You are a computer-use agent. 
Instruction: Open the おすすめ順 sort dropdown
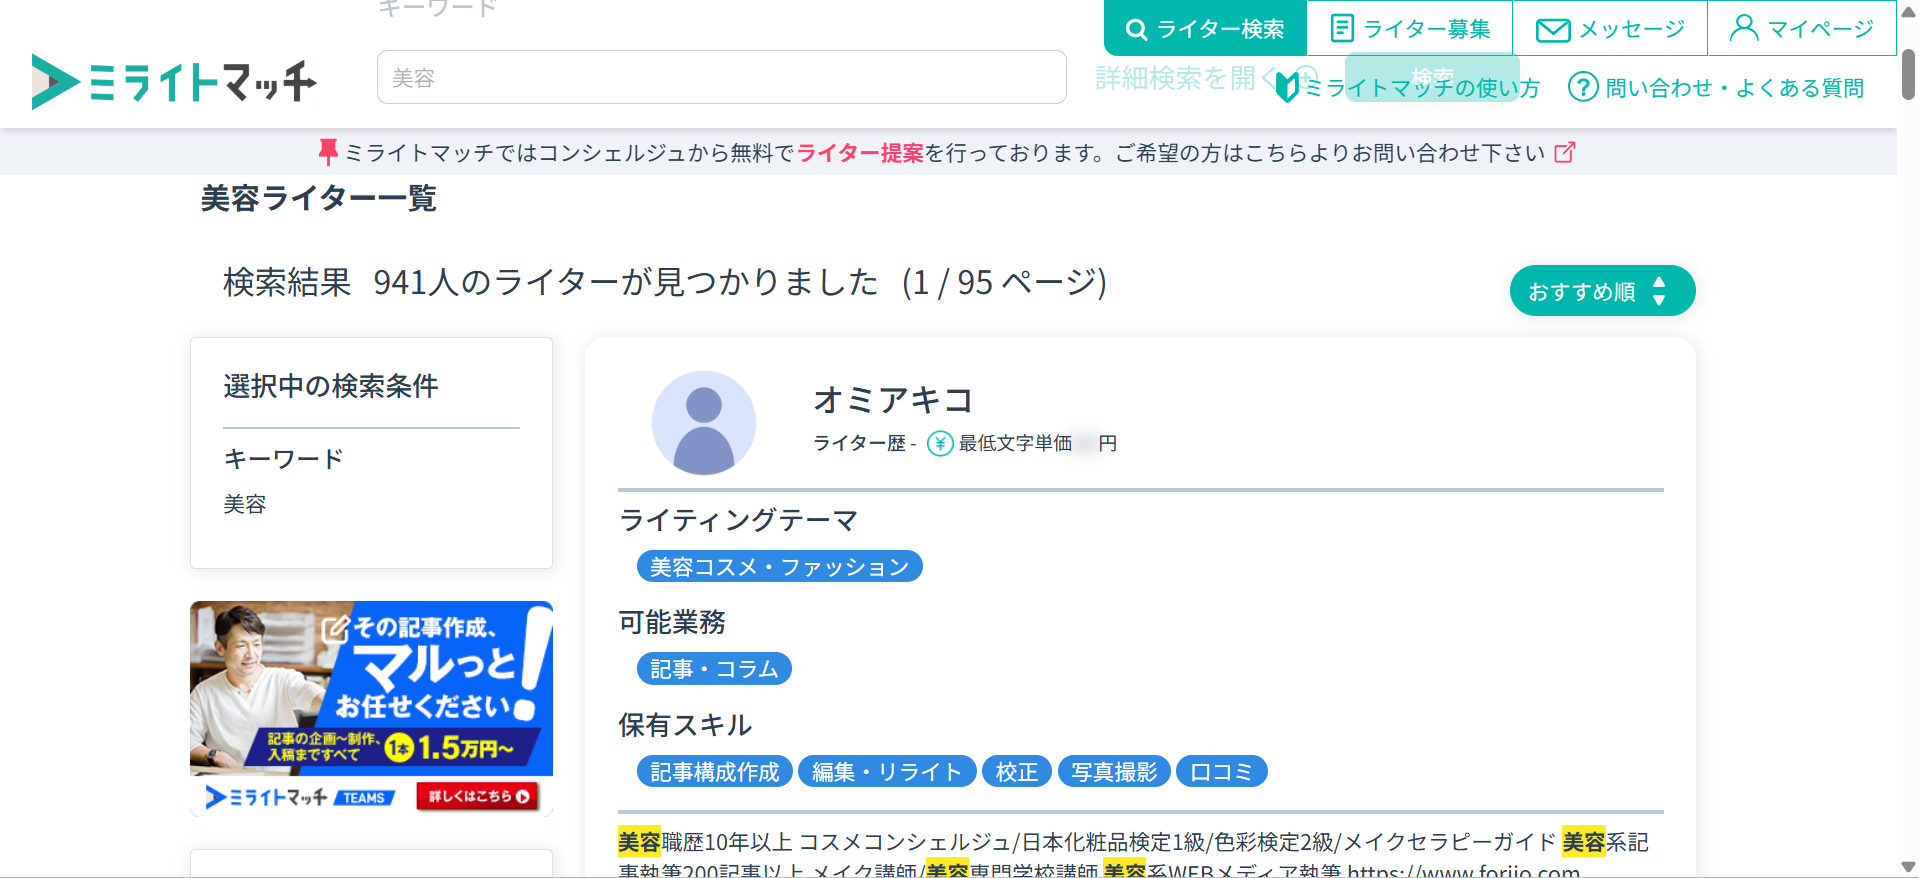tap(1602, 291)
